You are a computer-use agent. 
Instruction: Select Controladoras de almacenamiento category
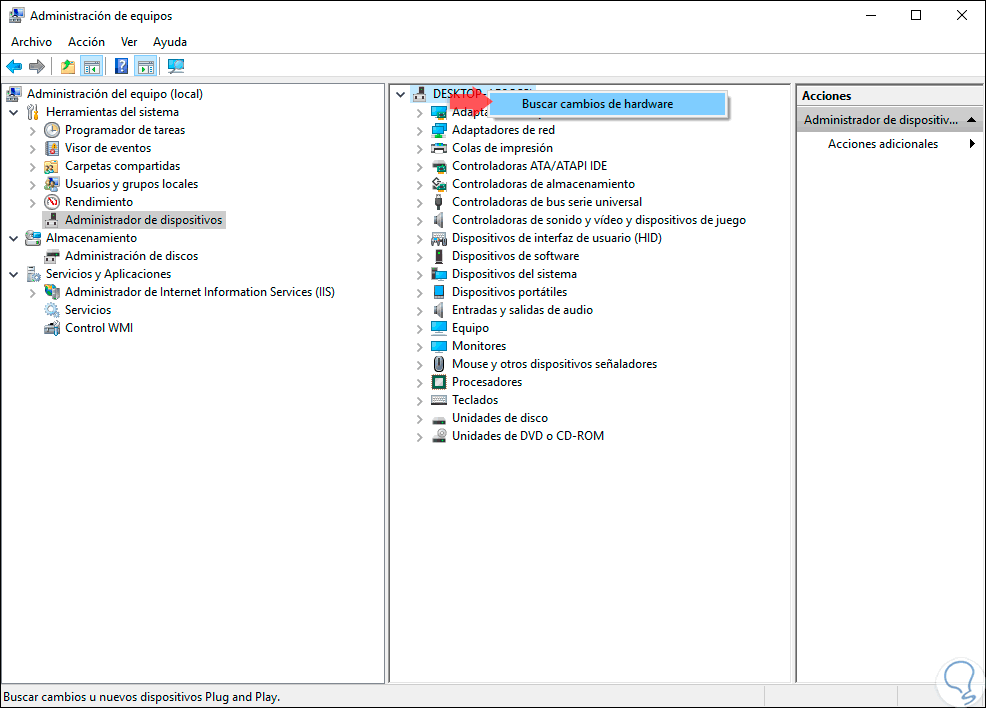point(543,184)
